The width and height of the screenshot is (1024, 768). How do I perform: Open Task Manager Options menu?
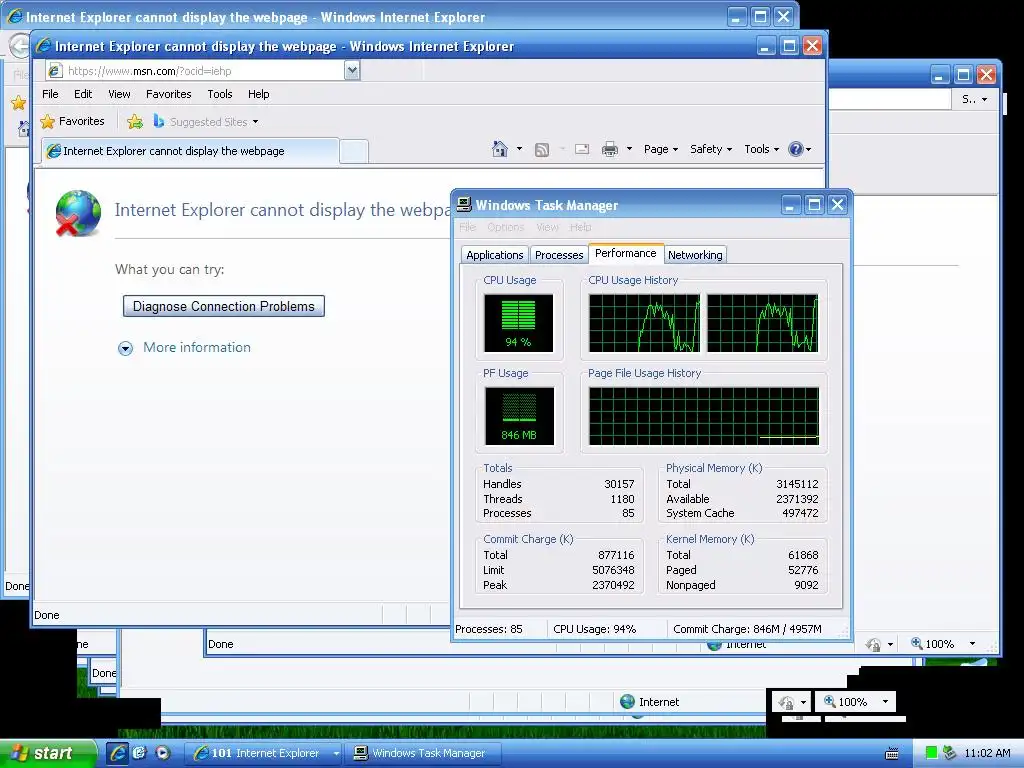tap(505, 227)
